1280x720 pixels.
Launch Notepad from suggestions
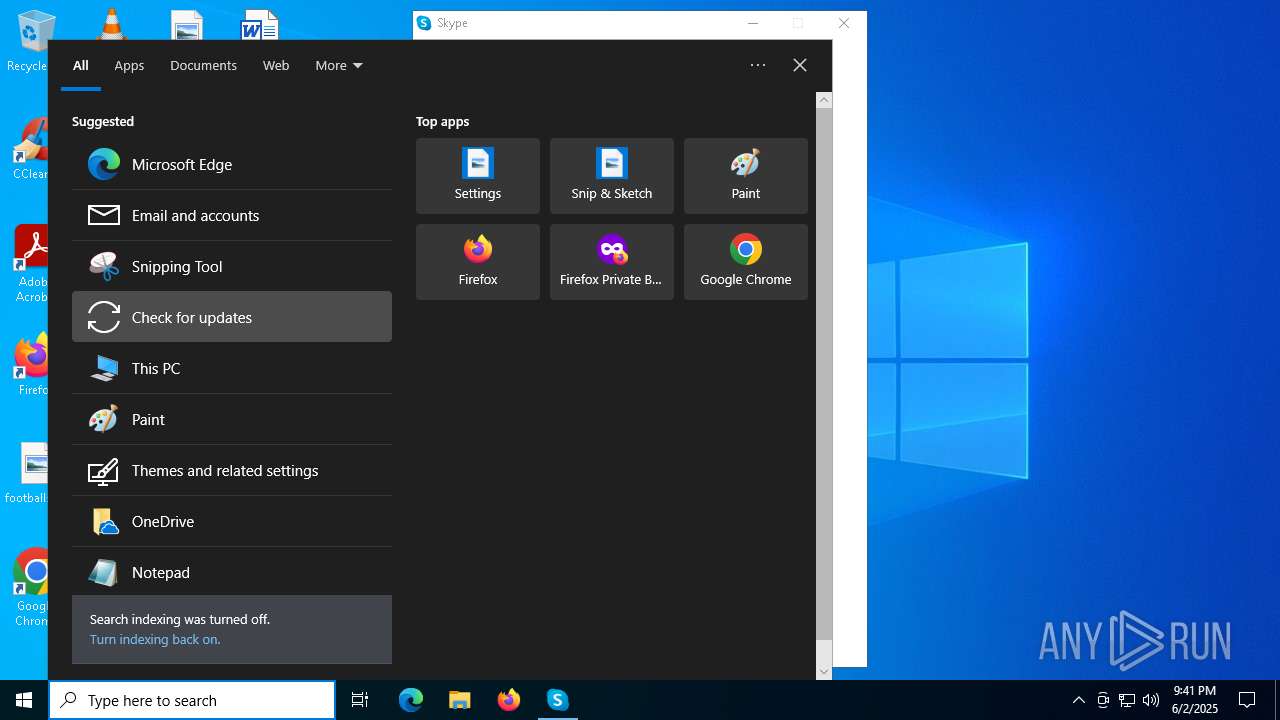[x=232, y=572]
